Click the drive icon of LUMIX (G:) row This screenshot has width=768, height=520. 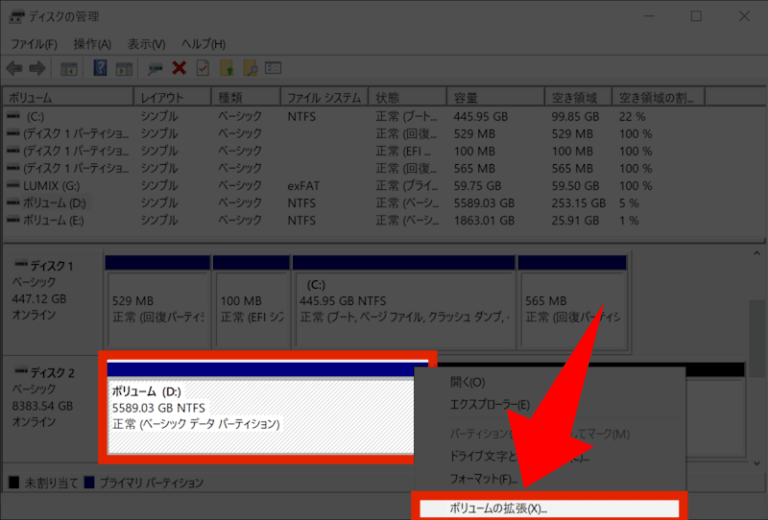click(13, 186)
